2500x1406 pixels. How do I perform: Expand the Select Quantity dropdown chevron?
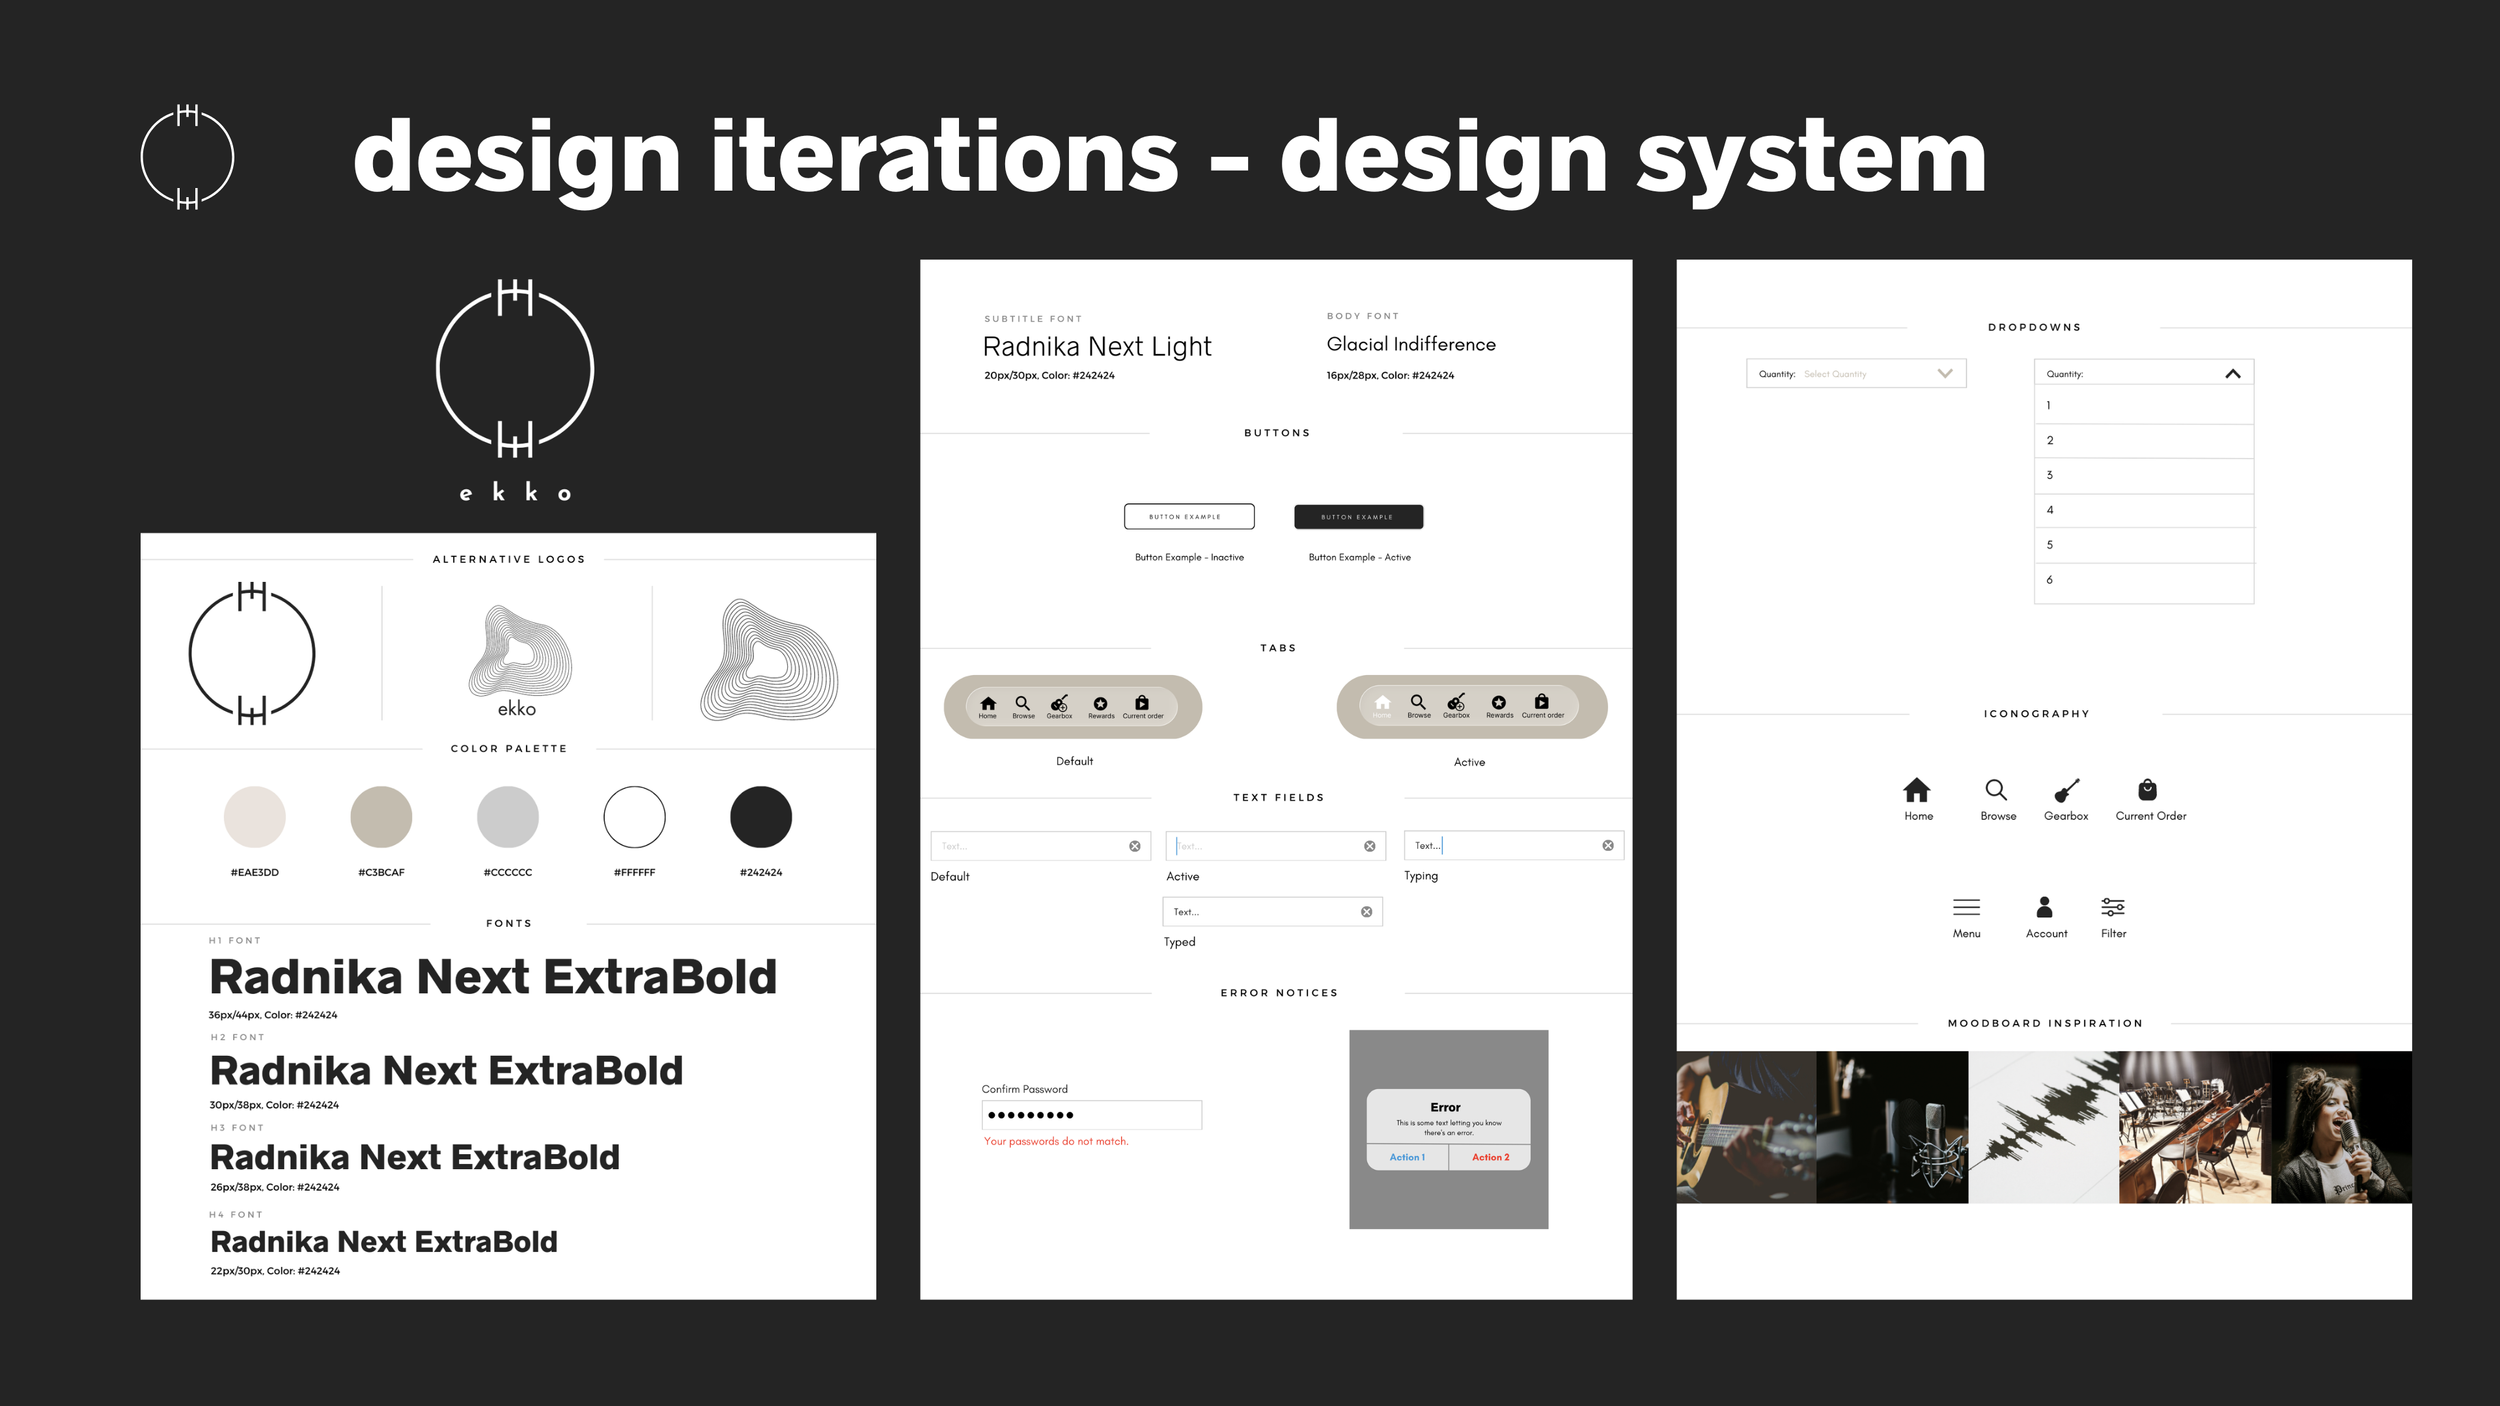click(1944, 373)
